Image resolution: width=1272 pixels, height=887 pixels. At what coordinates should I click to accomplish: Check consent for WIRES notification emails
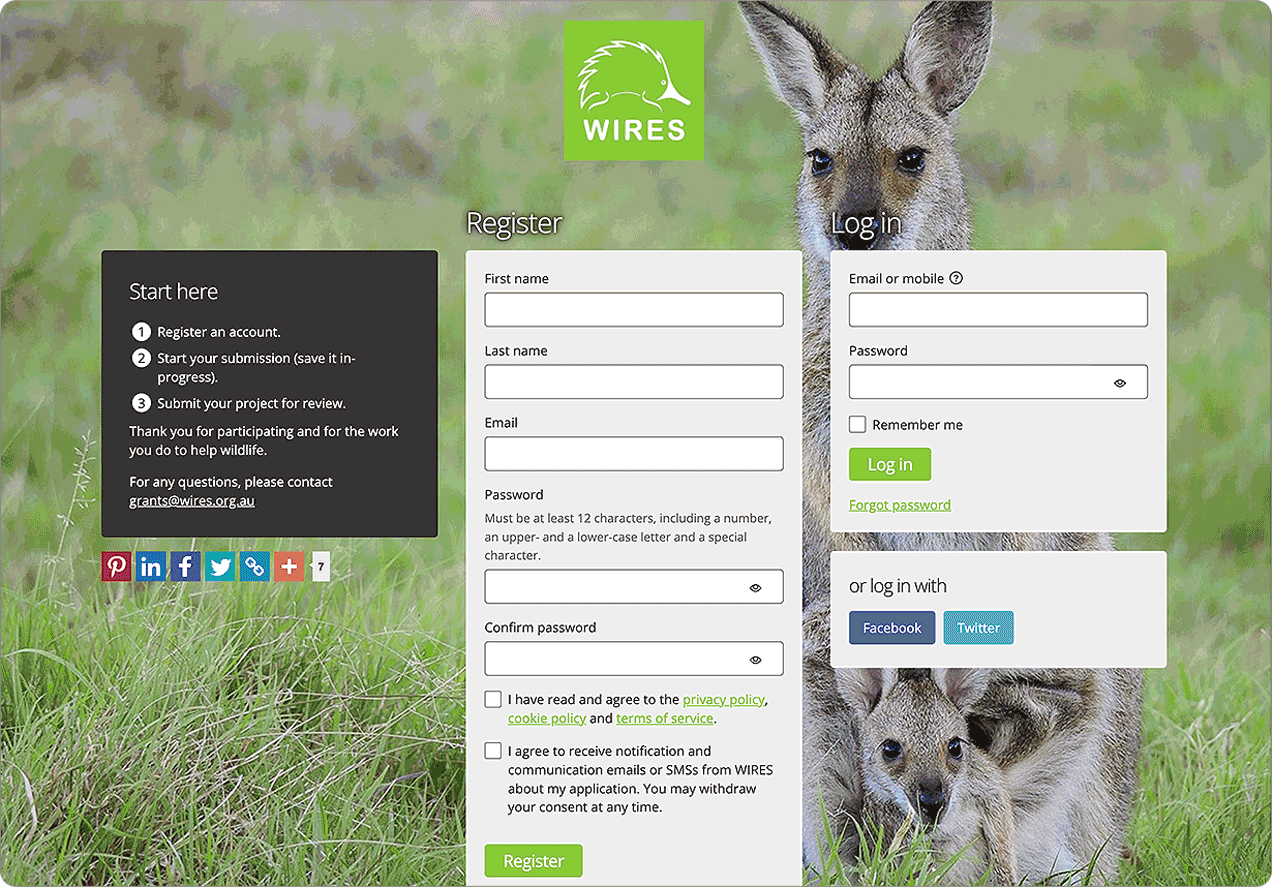[x=493, y=750]
